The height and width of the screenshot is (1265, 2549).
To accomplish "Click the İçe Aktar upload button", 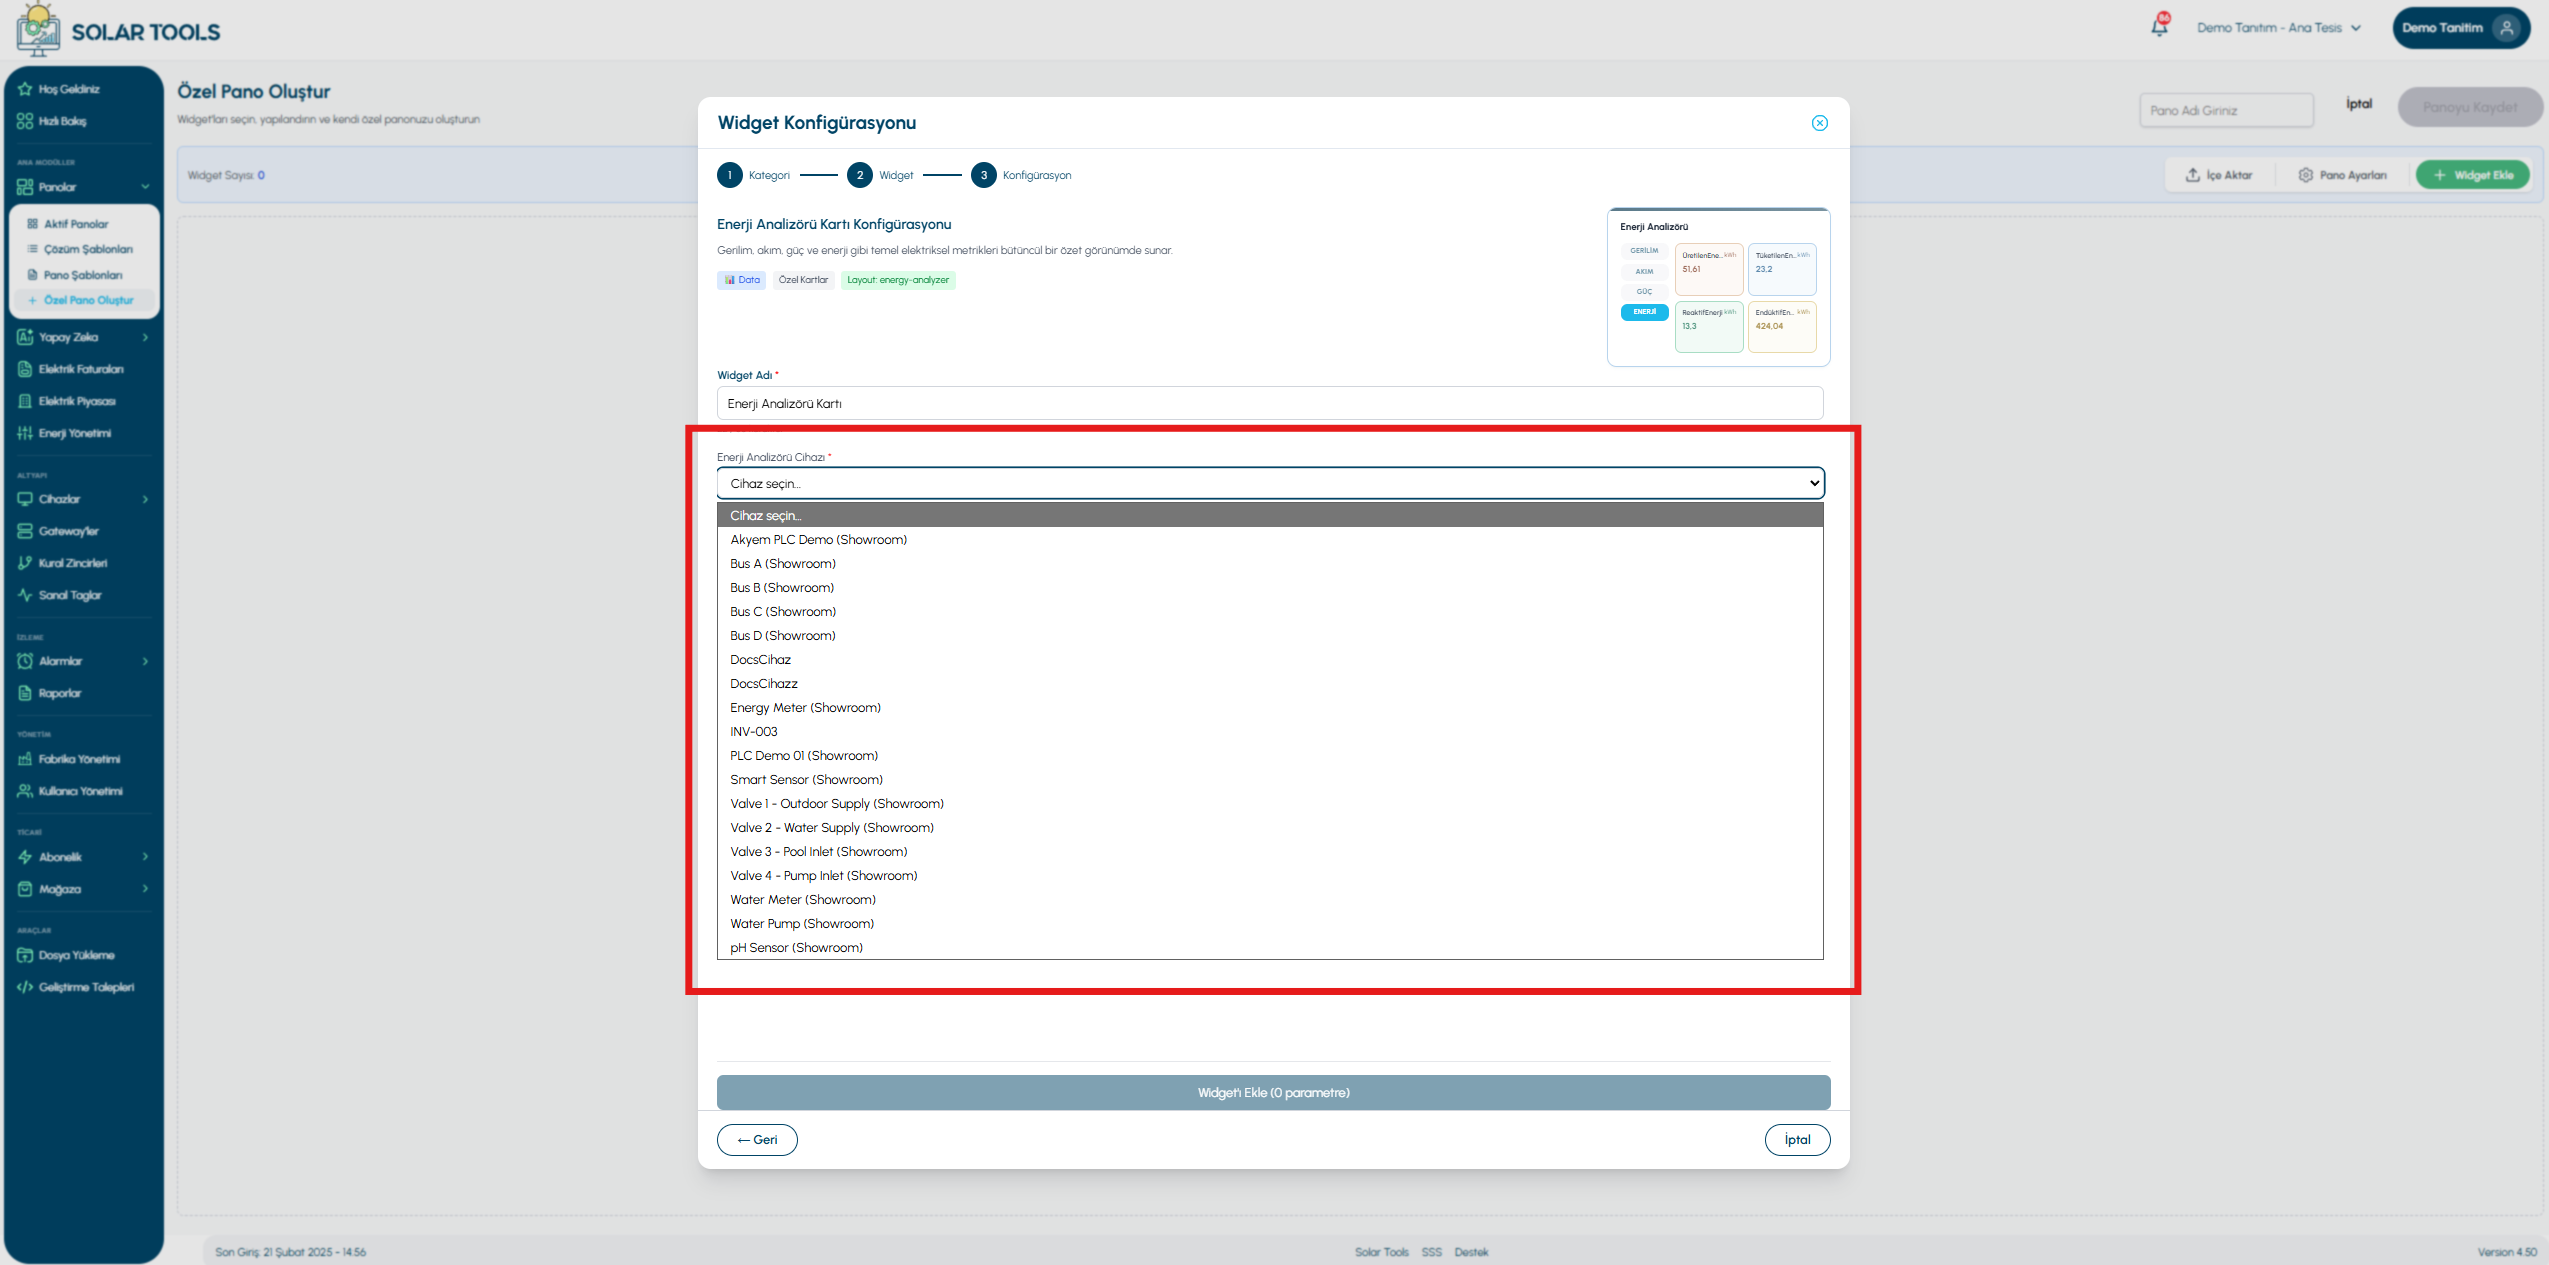I will click(2219, 175).
